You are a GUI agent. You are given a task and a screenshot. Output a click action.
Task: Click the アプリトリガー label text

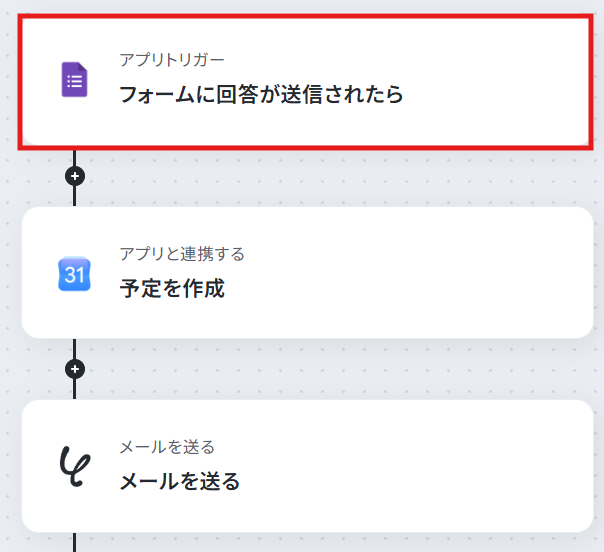click(172, 60)
